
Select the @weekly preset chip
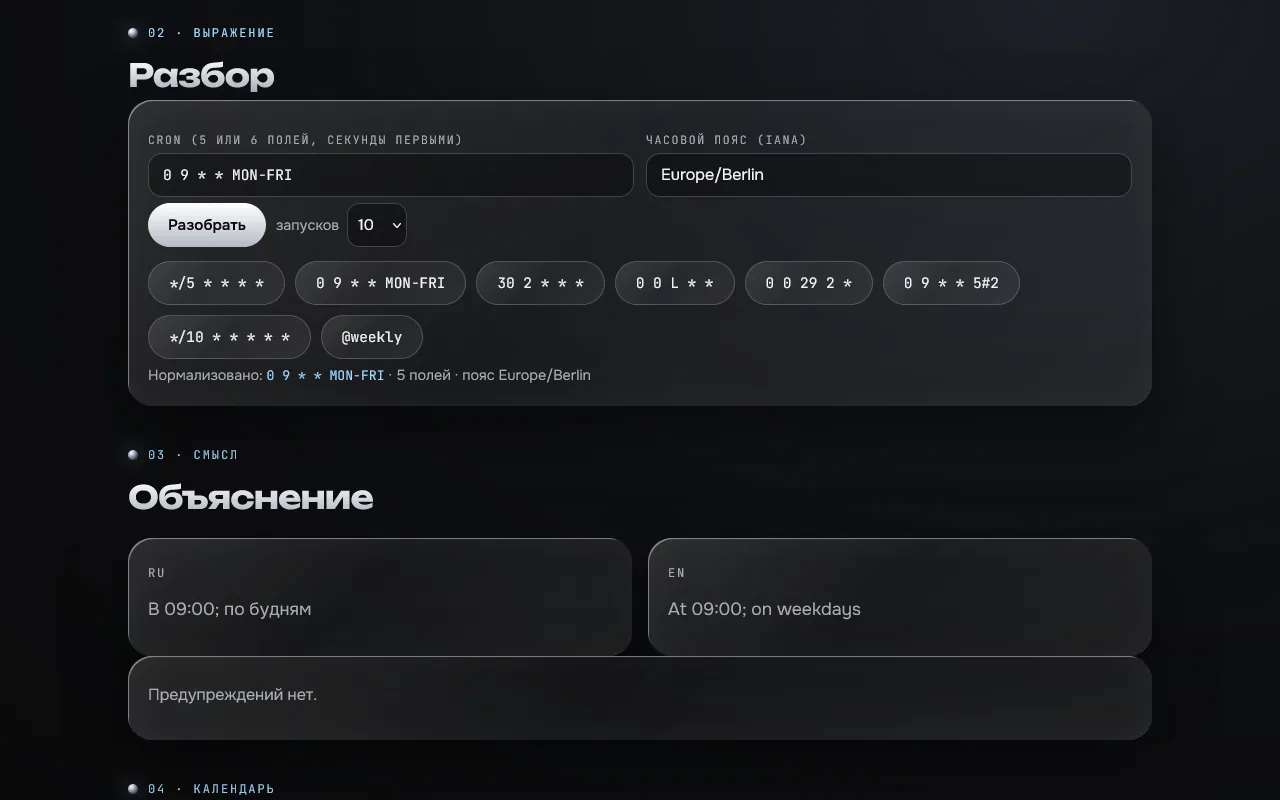coord(372,337)
